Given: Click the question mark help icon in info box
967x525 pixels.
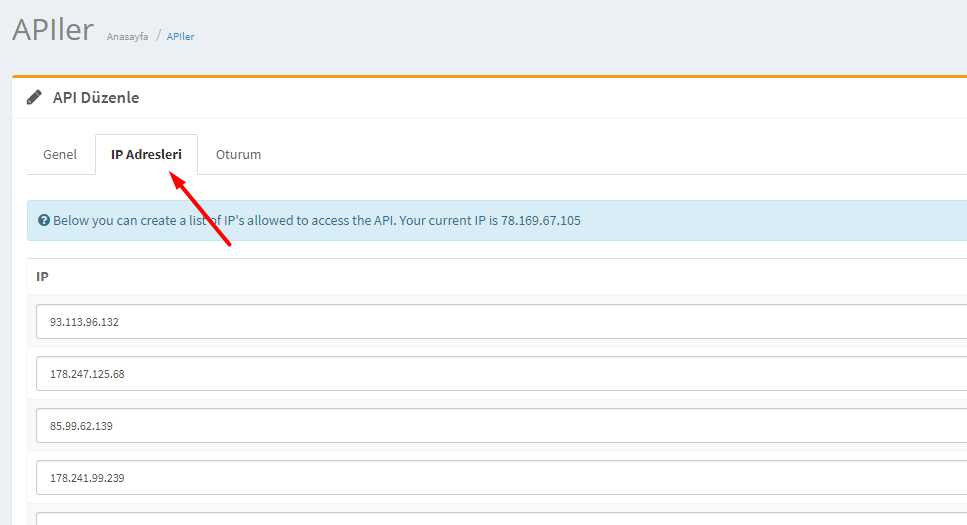Looking at the screenshot, I should coord(44,220).
